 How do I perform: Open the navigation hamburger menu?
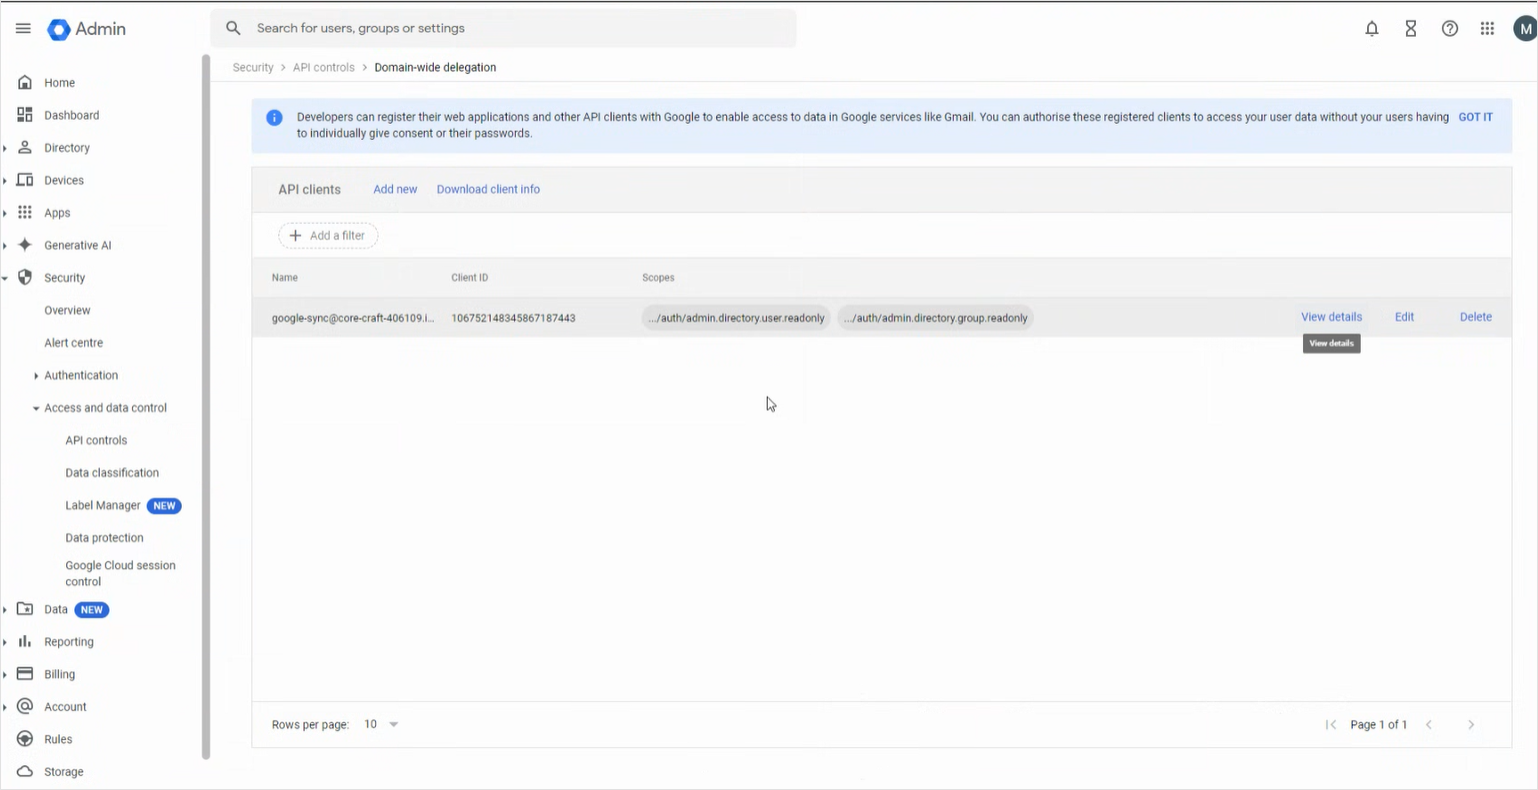[22, 28]
